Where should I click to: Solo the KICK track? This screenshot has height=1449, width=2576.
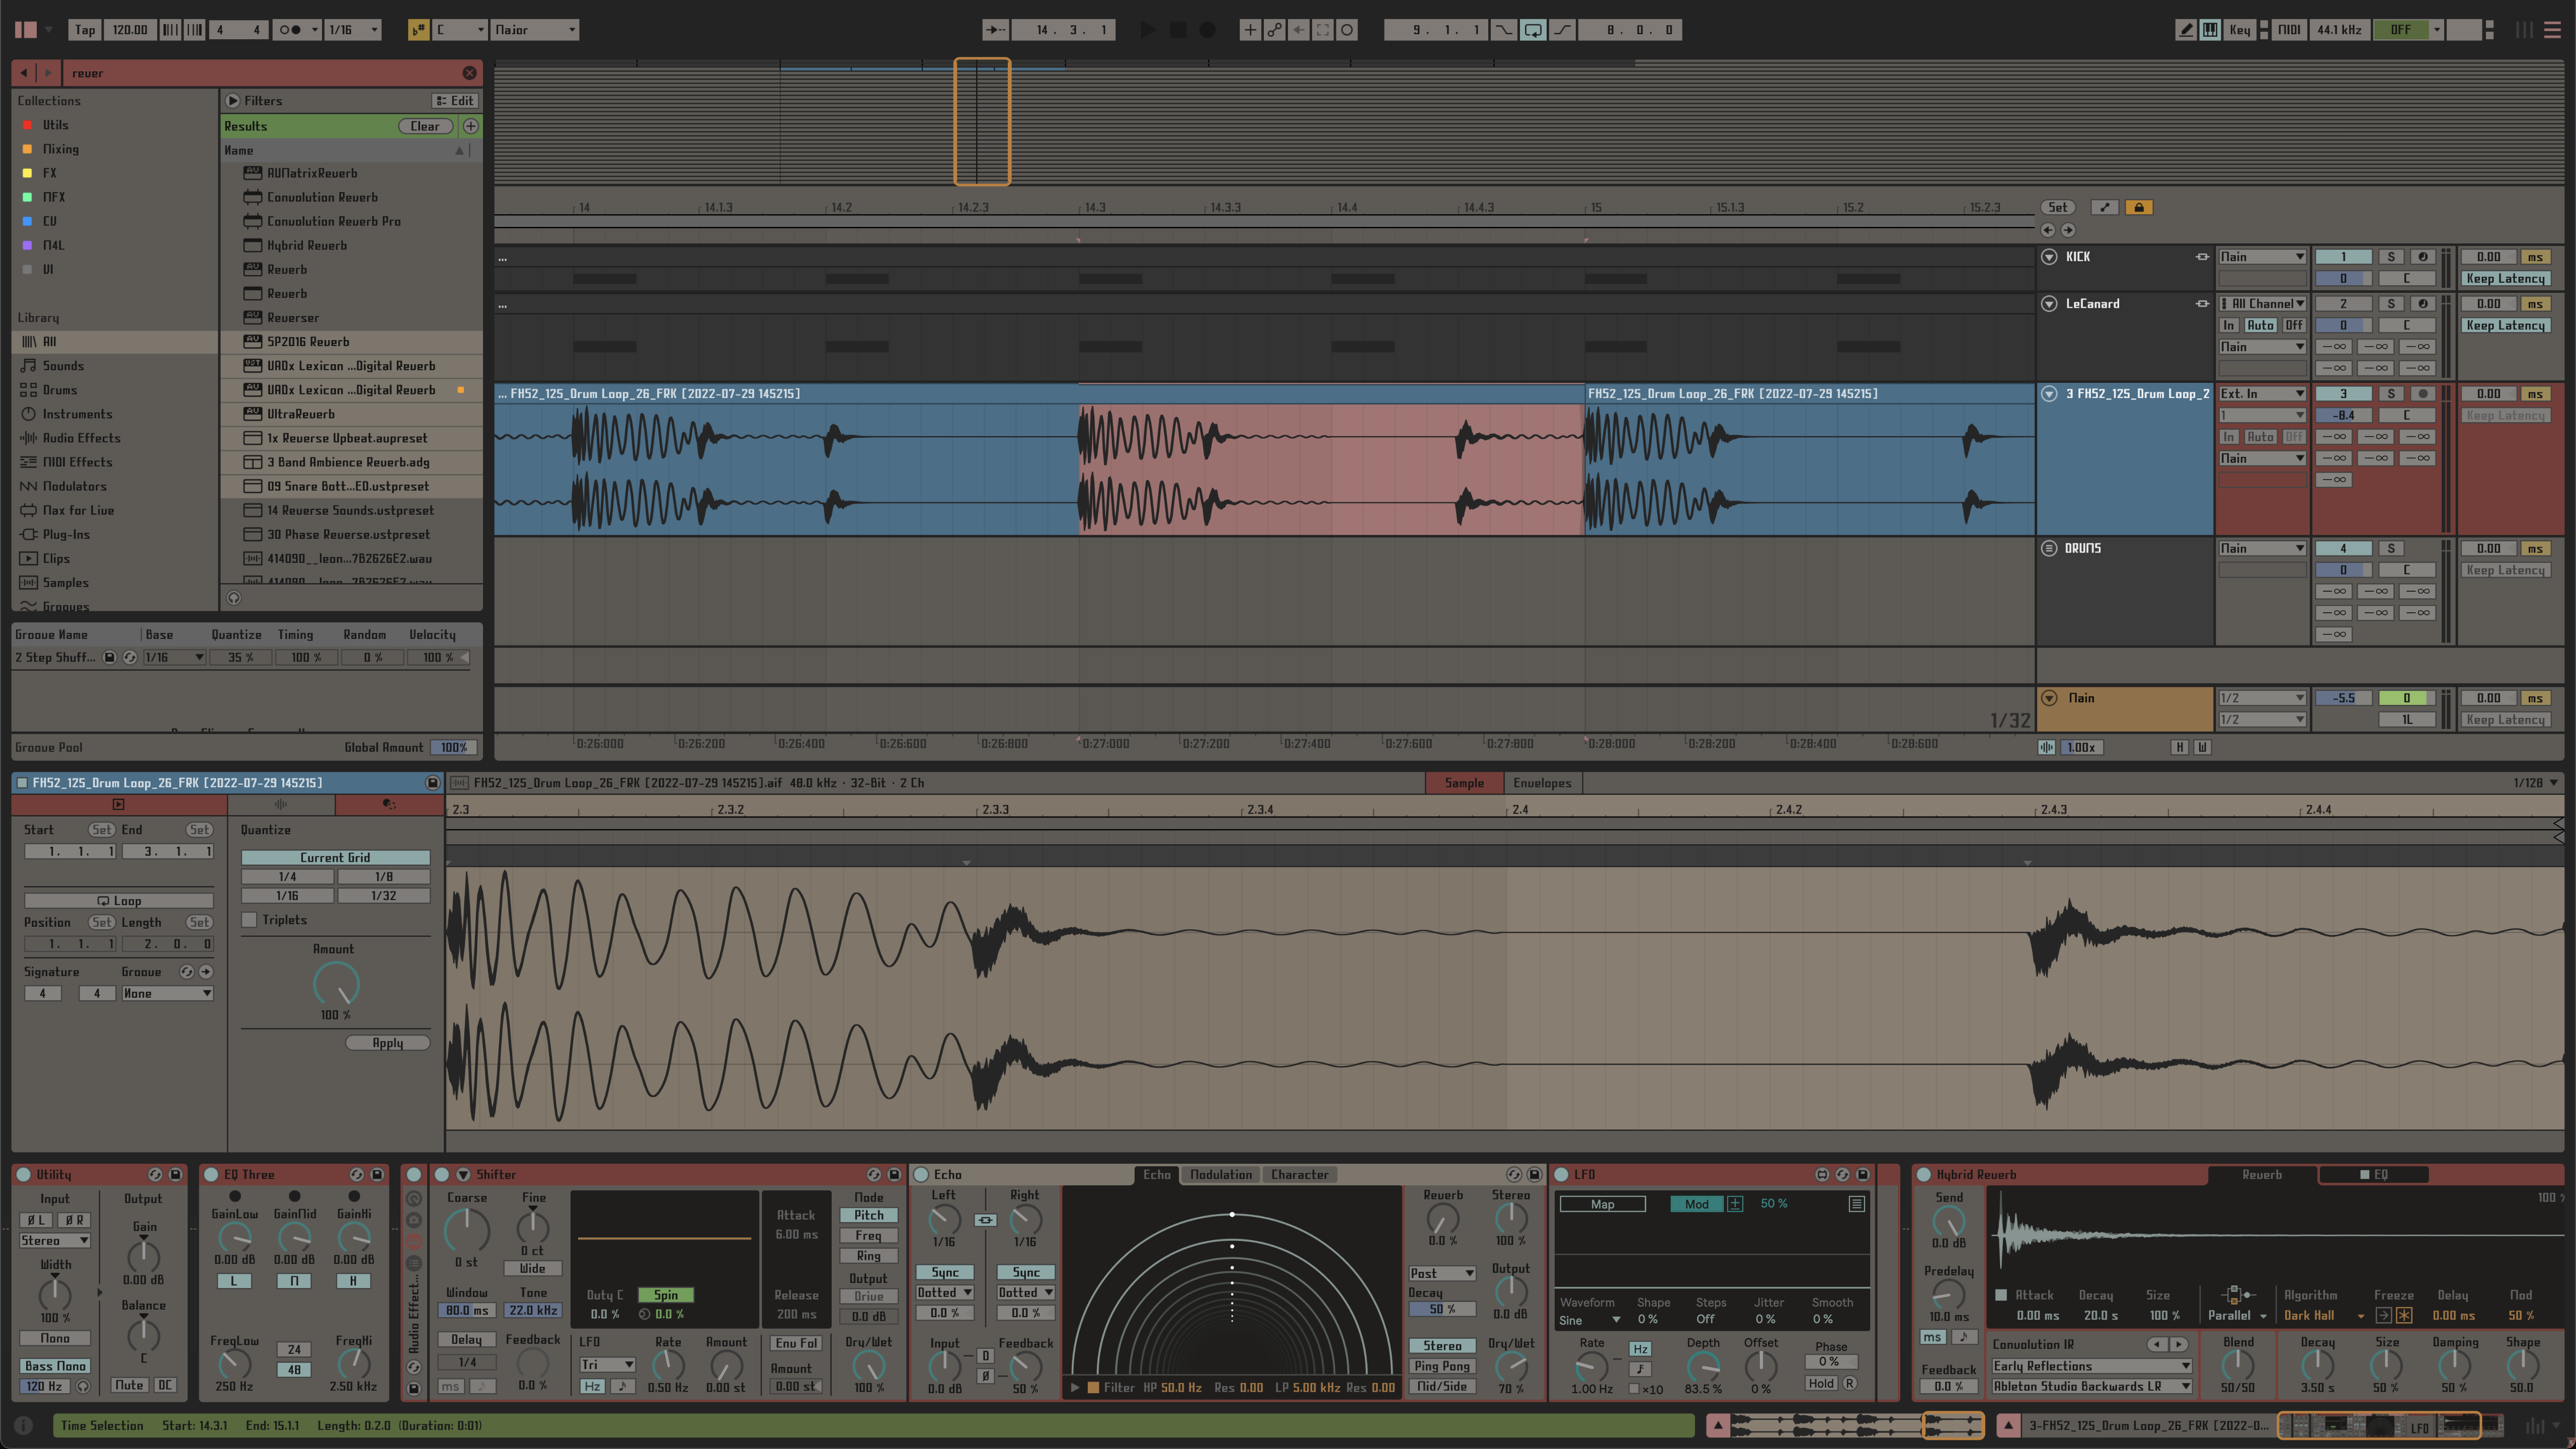pos(2391,257)
